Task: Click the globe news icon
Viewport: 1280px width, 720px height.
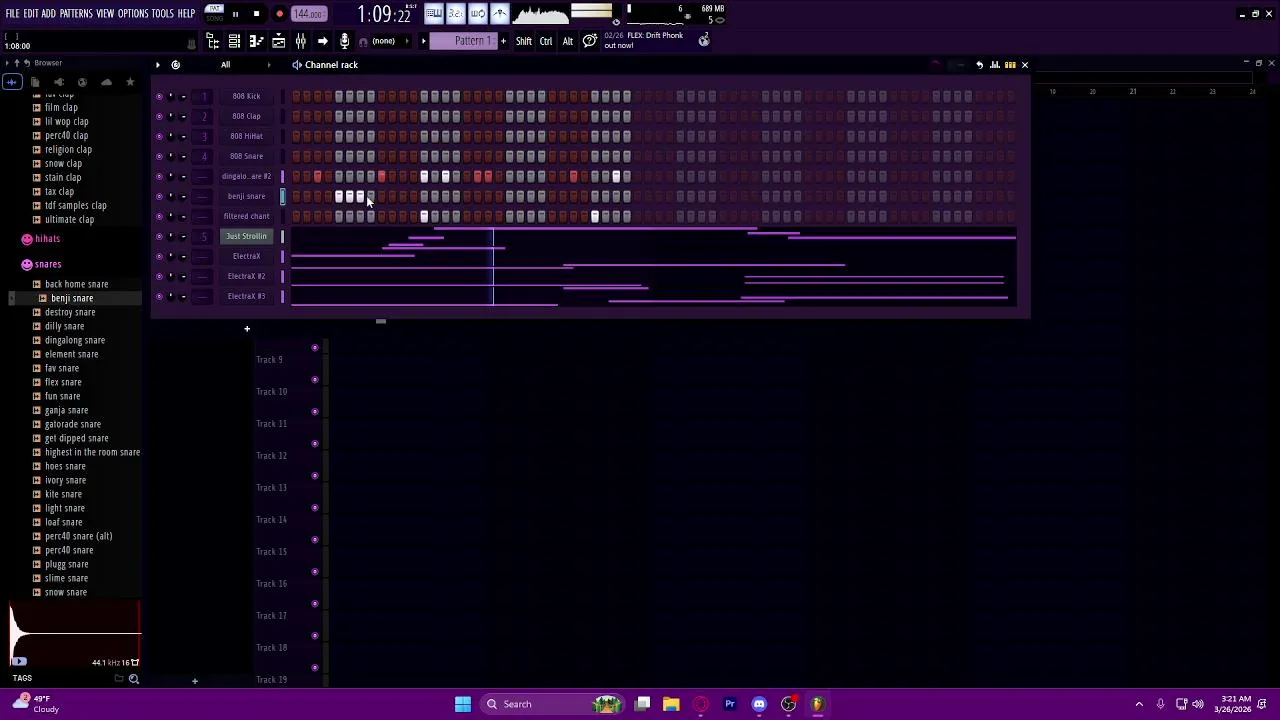Action: [704, 40]
